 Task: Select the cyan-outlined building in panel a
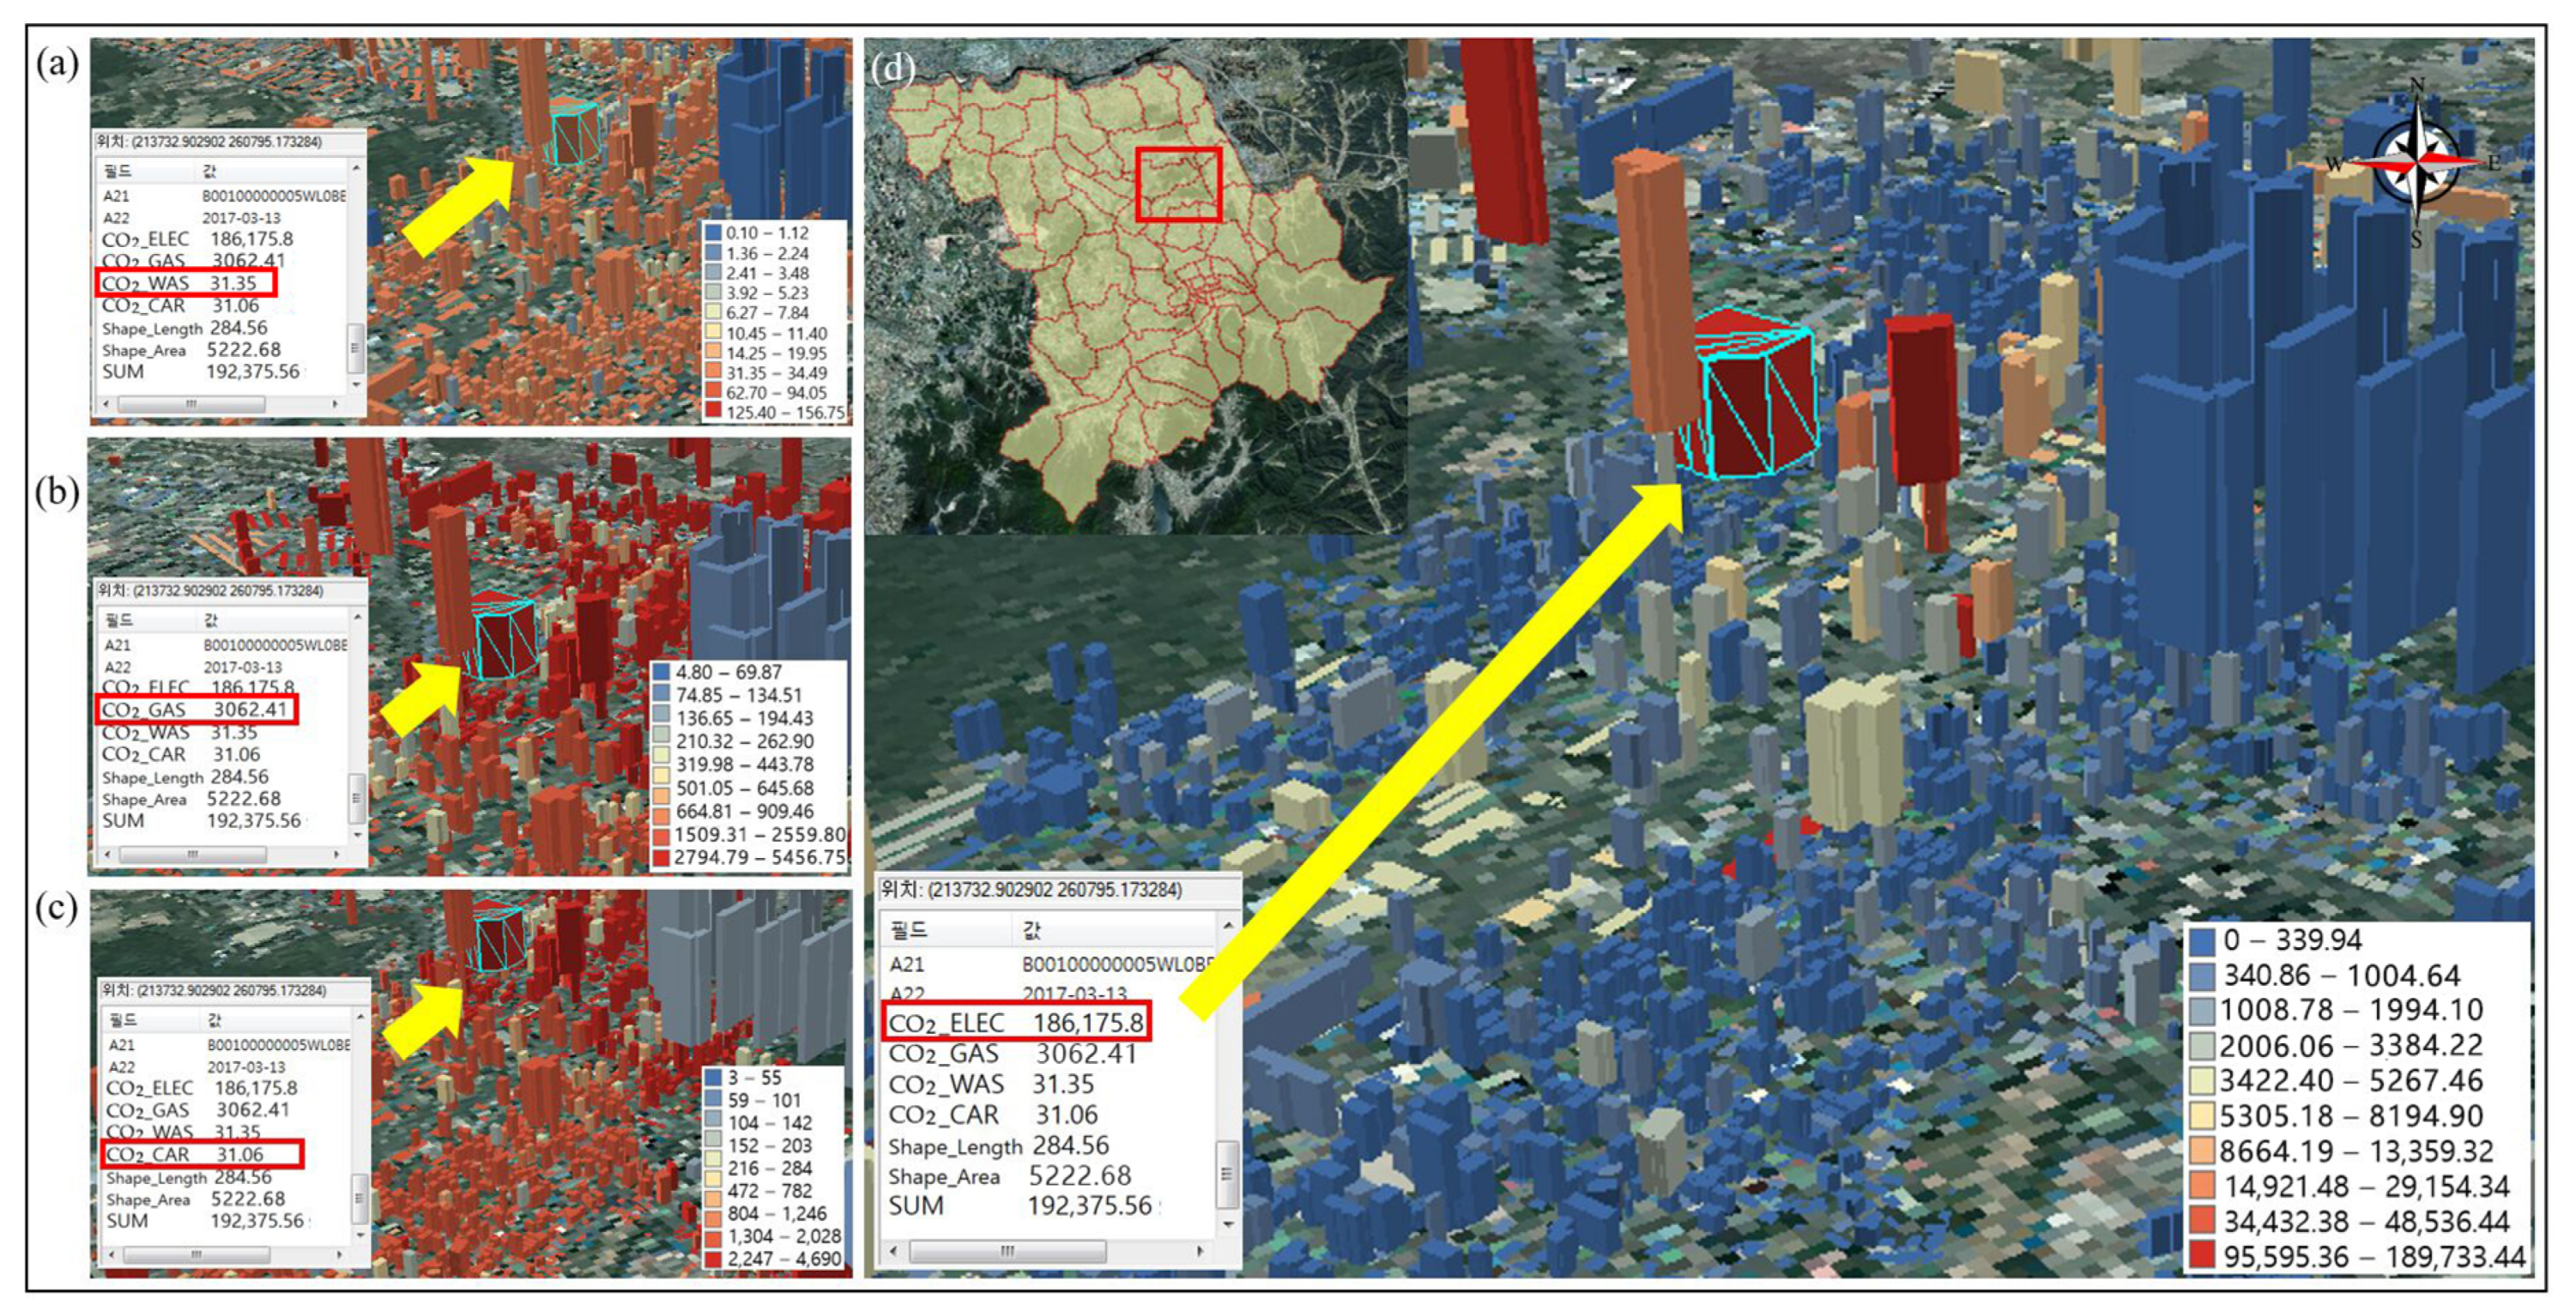point(575,133)
